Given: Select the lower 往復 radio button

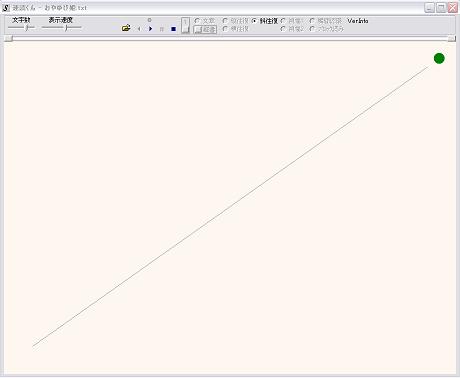Looking at the screenshot, I should click(x=235, y=29).
